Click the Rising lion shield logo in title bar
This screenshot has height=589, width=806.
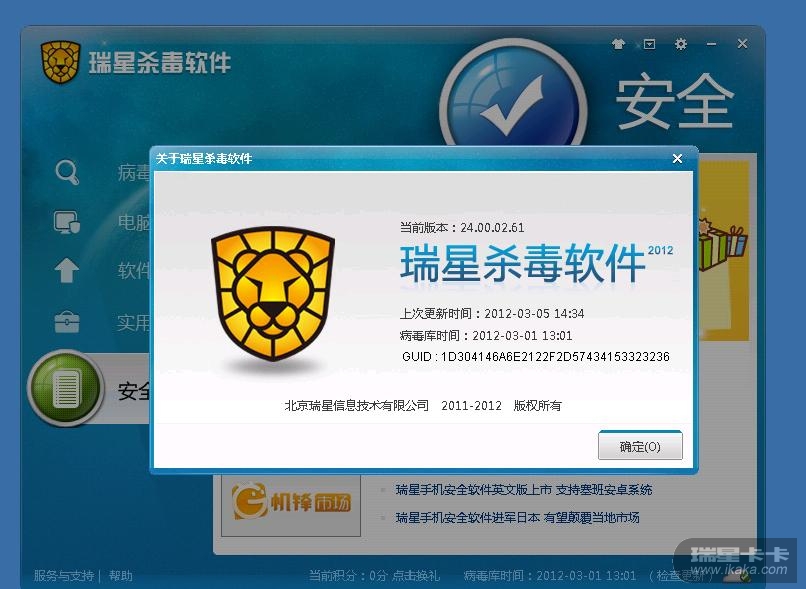tap(61, 62)
